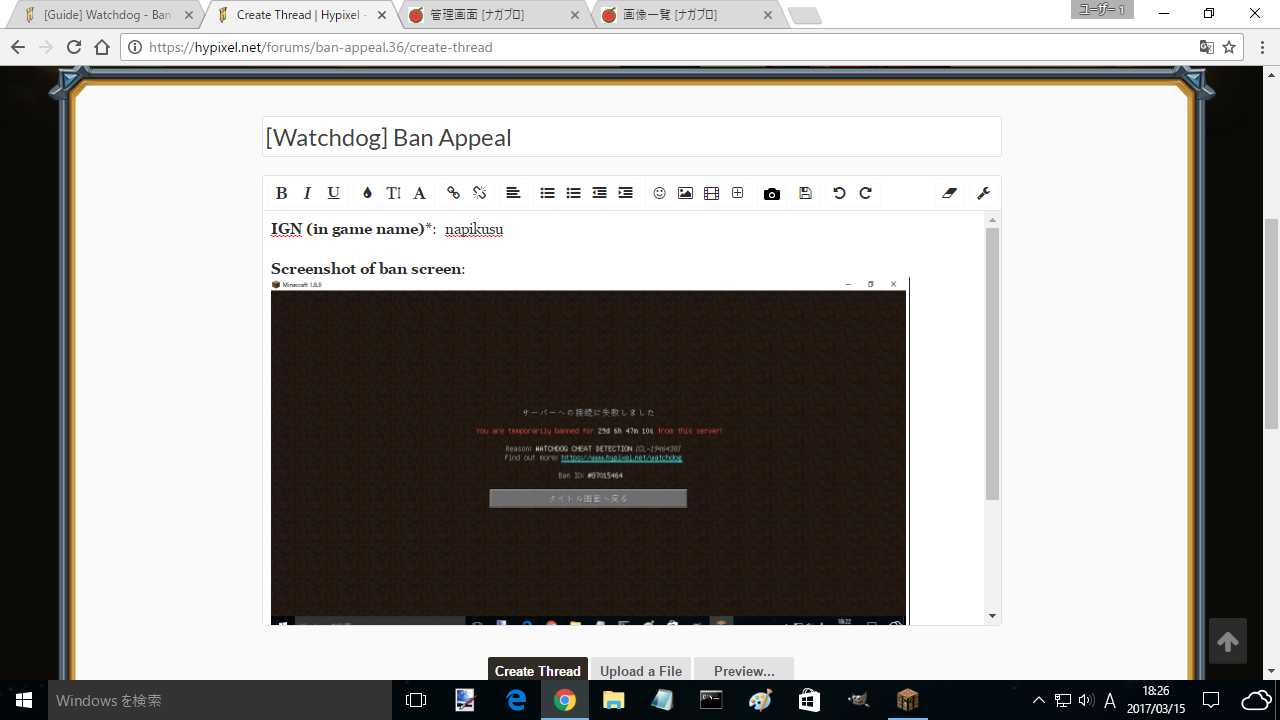Remove formatting with the eraser icon

point(949,193)
